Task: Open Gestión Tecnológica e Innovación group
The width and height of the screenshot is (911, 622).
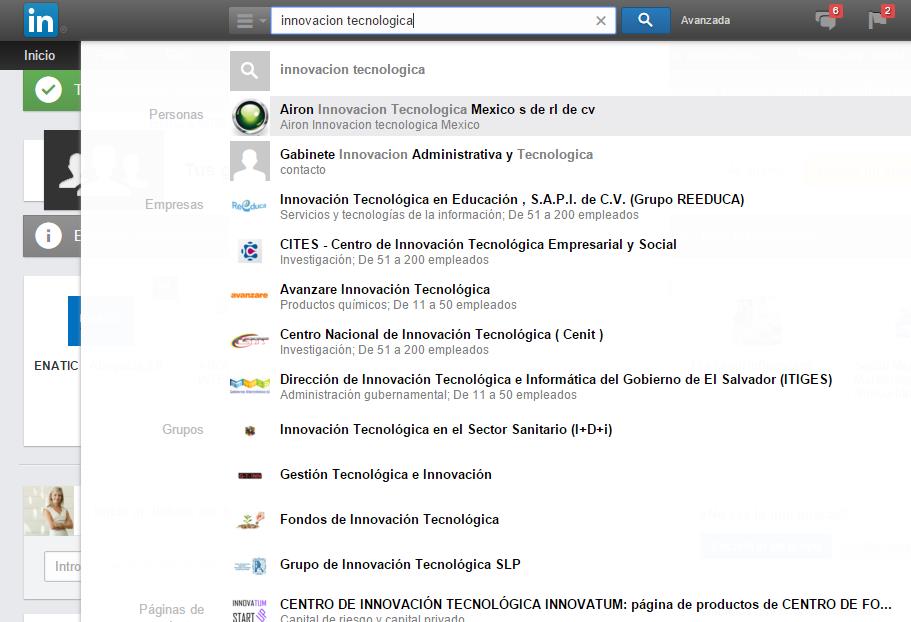Action: 385,475
